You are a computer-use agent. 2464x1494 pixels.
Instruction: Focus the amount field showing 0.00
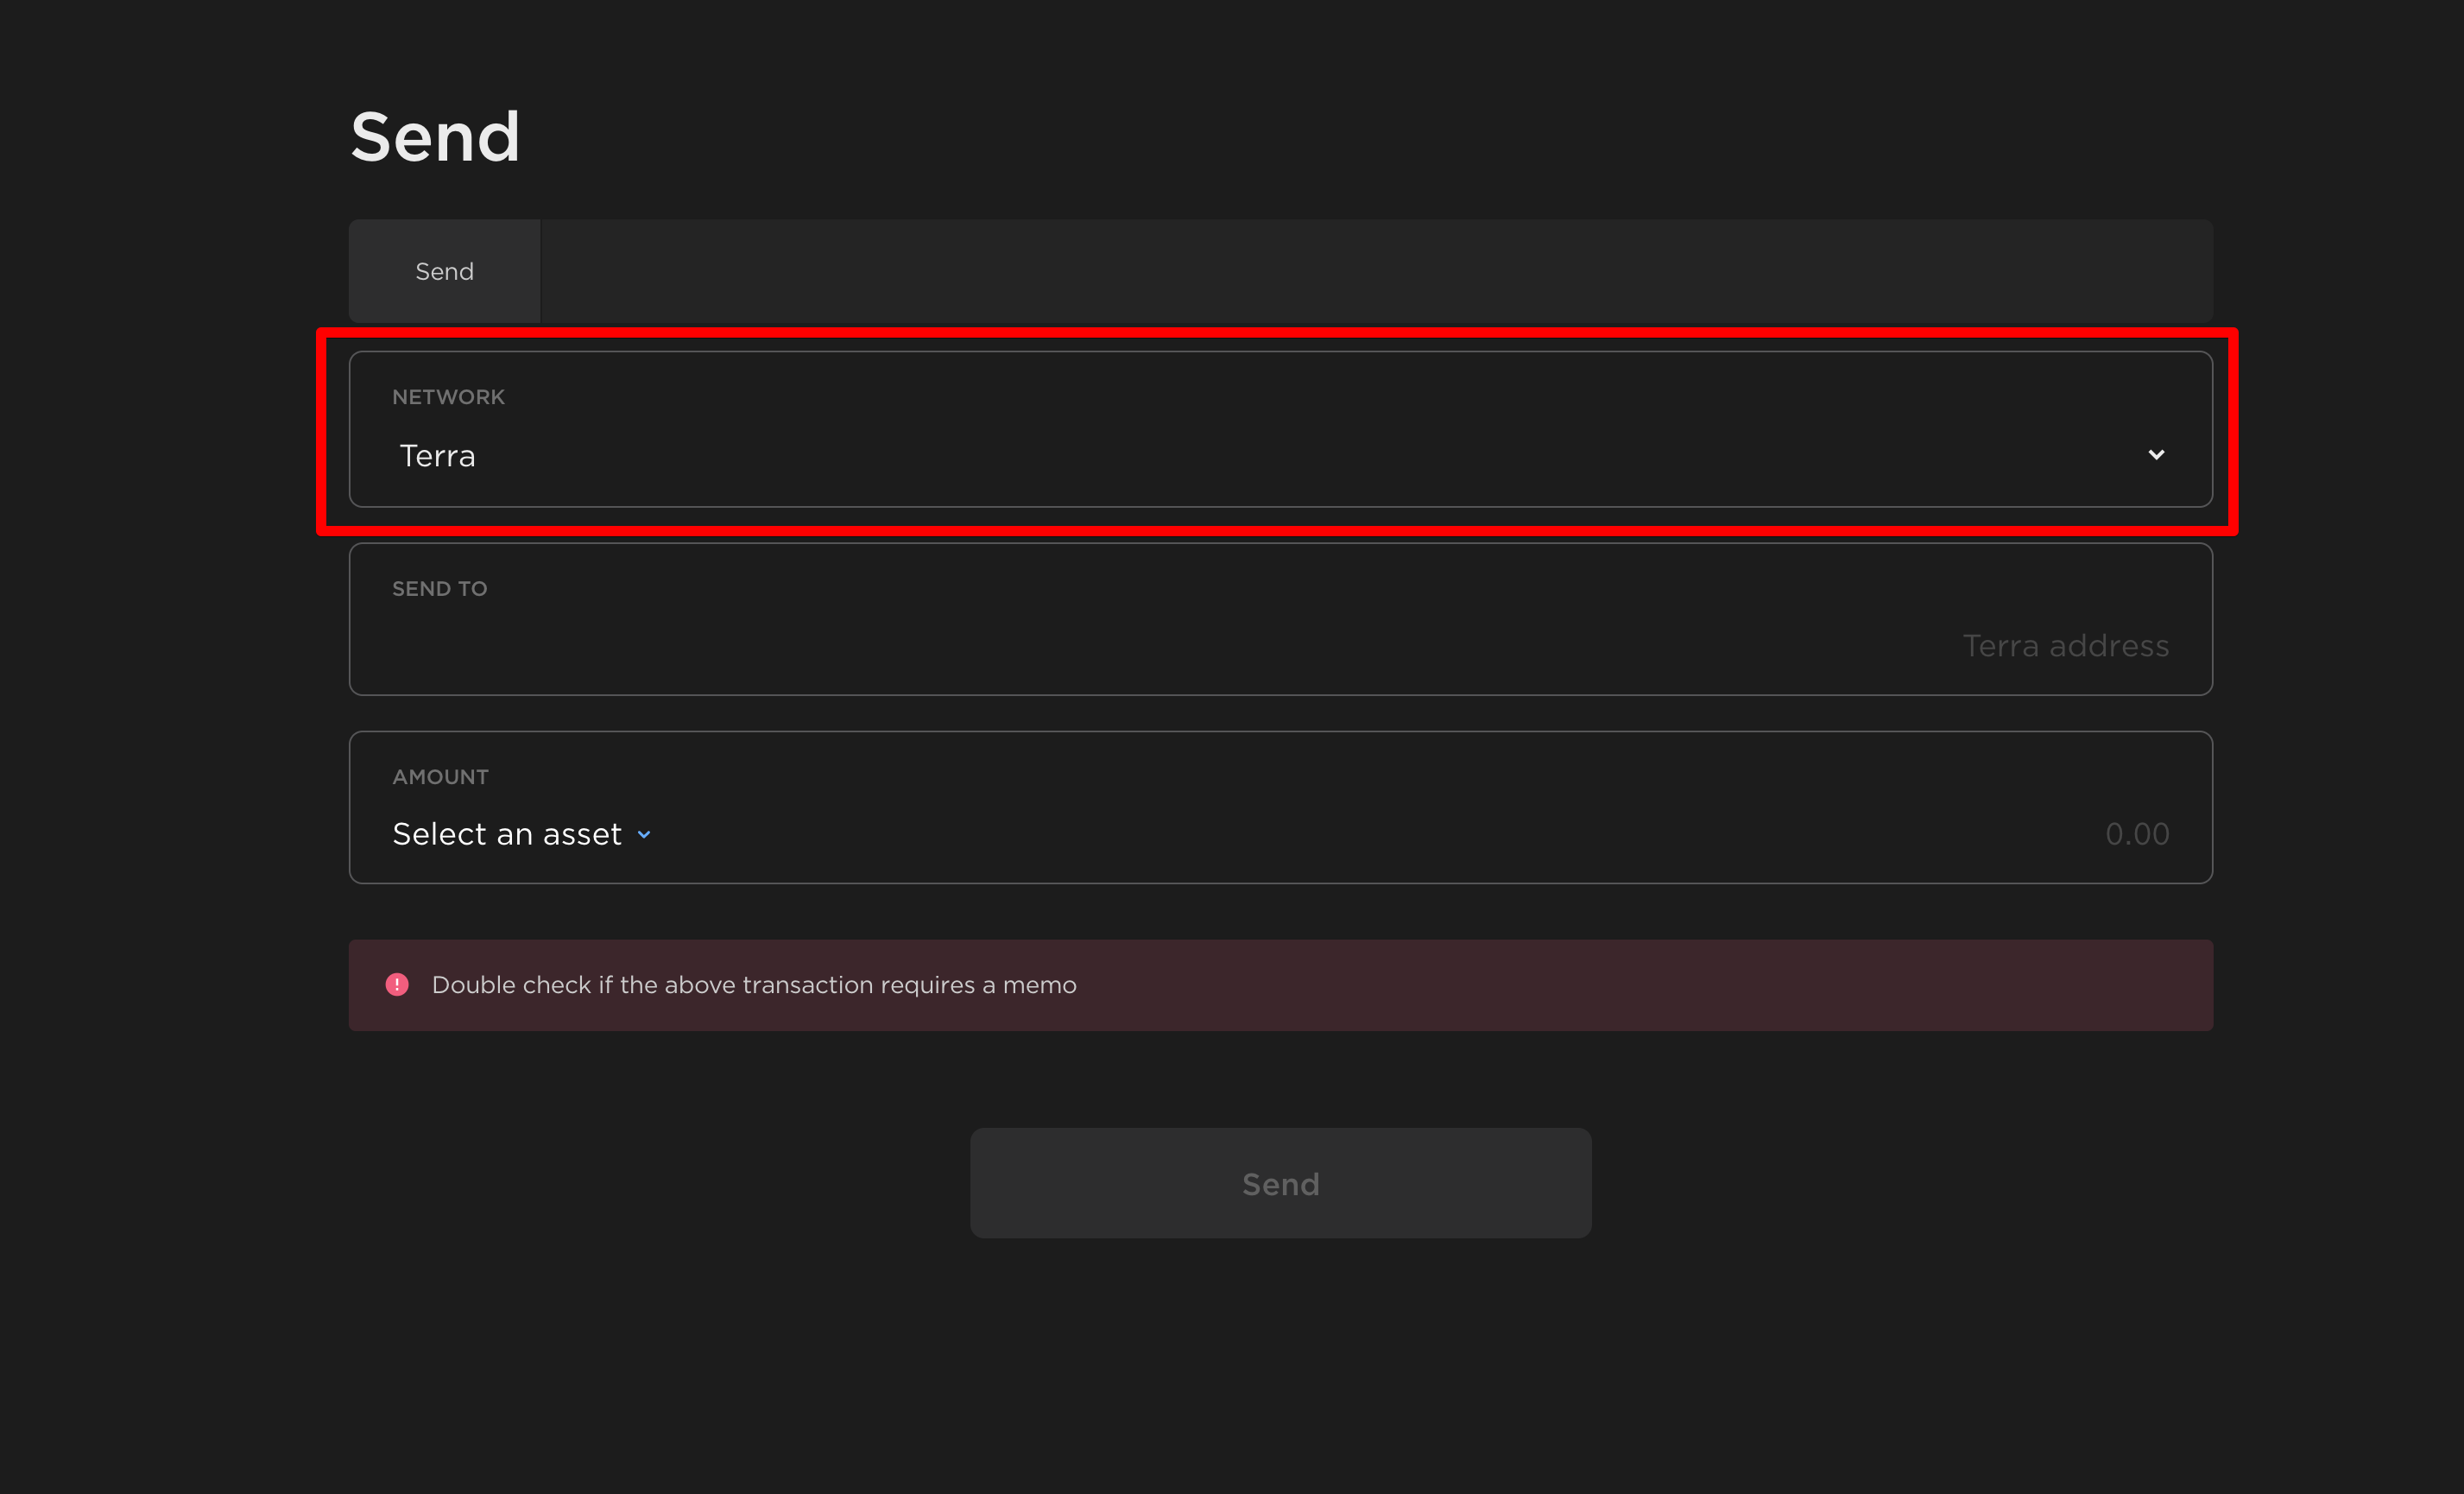(x=2136, y=834)
